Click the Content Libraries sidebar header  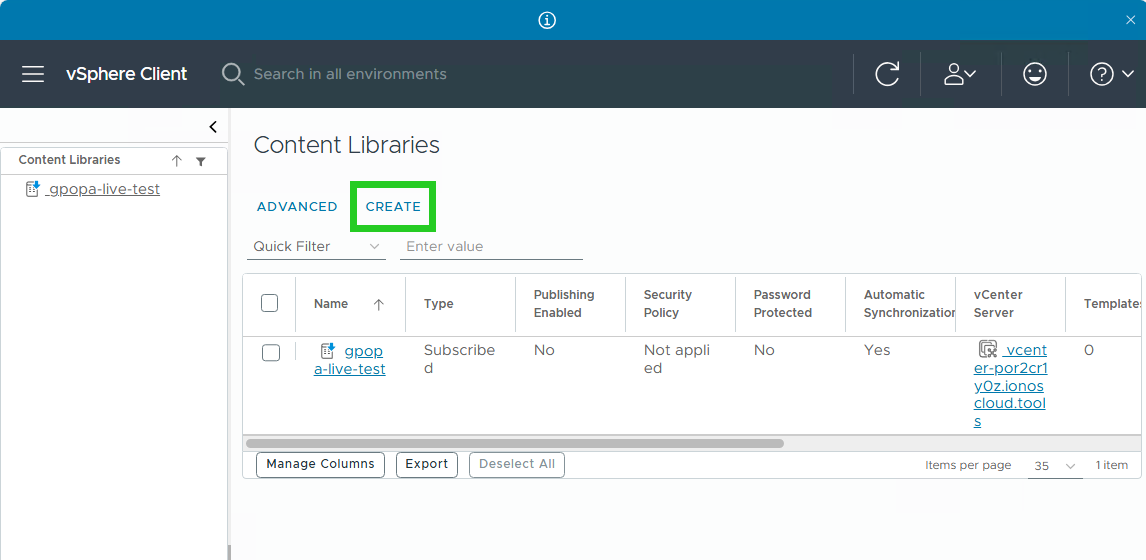tap(69, 160)
